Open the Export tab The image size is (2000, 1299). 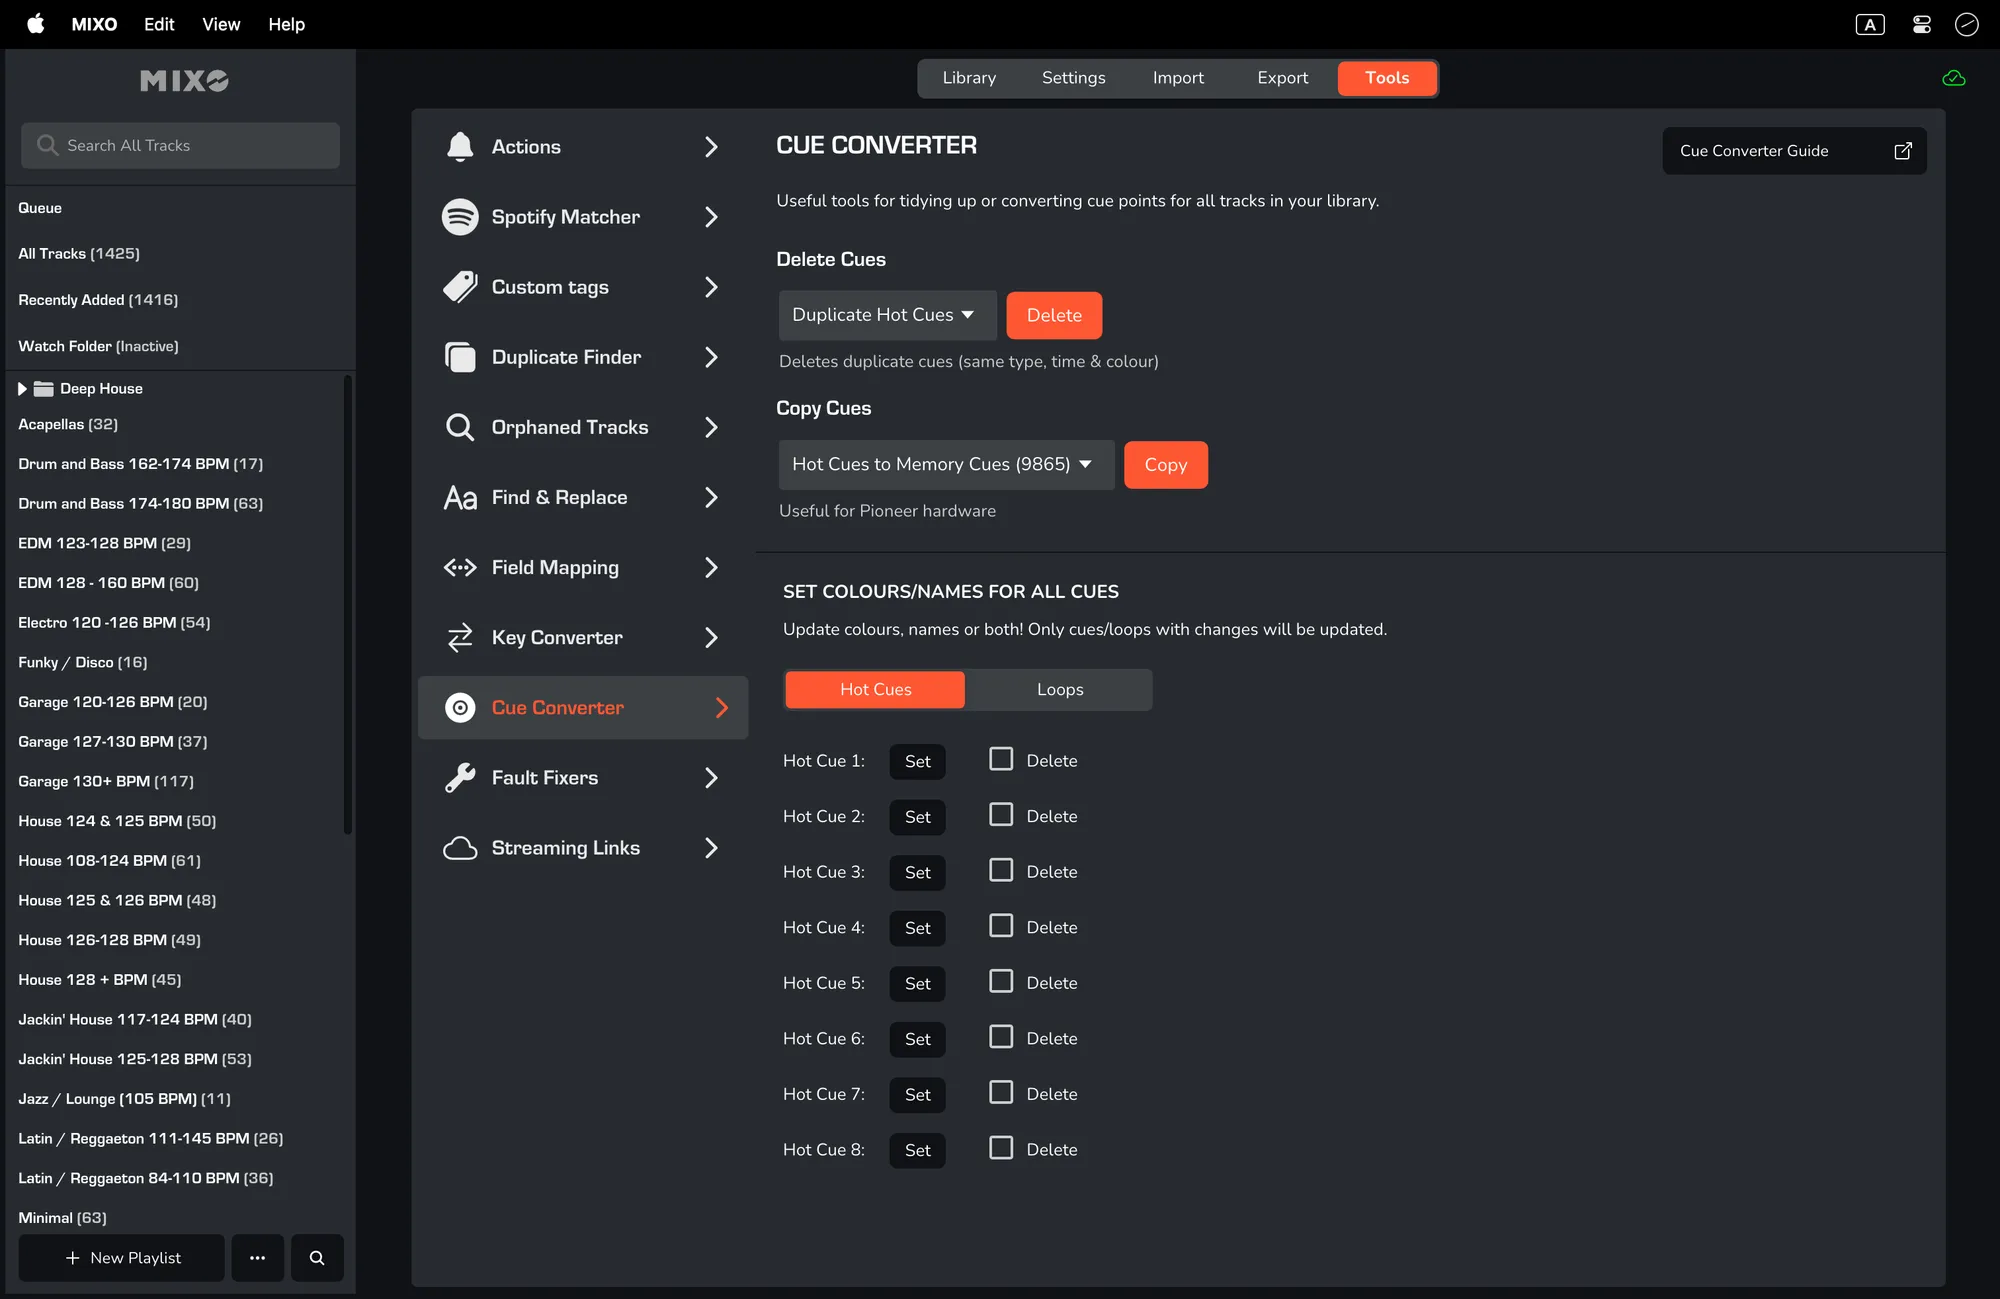click(1282, 78)
